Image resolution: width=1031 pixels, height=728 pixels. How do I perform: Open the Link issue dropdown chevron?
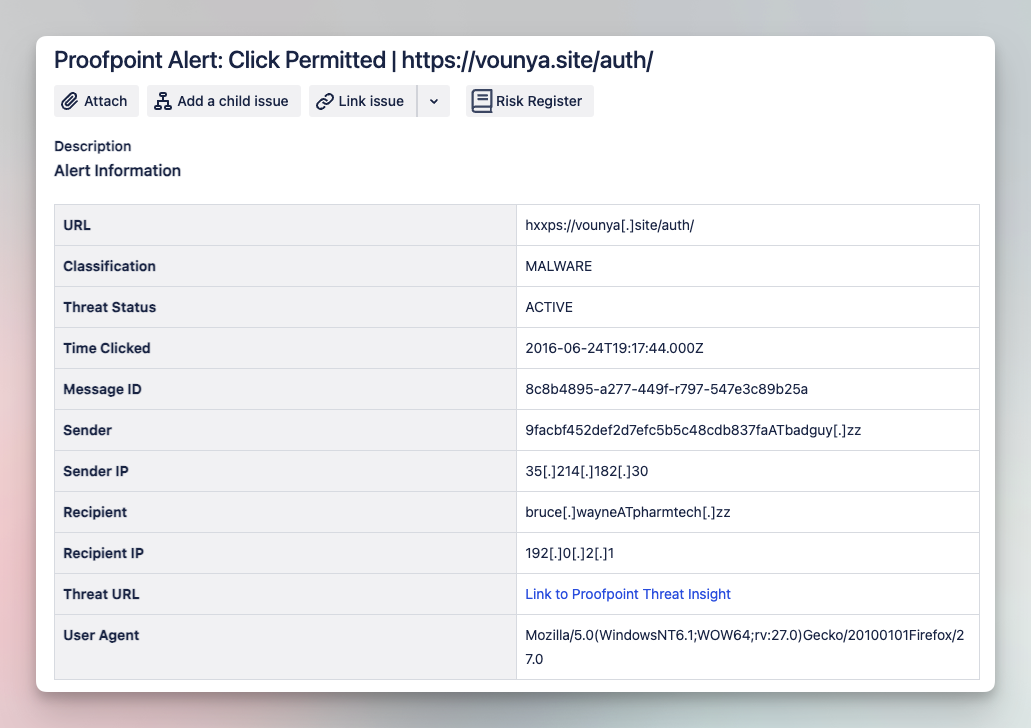(434, 101)
